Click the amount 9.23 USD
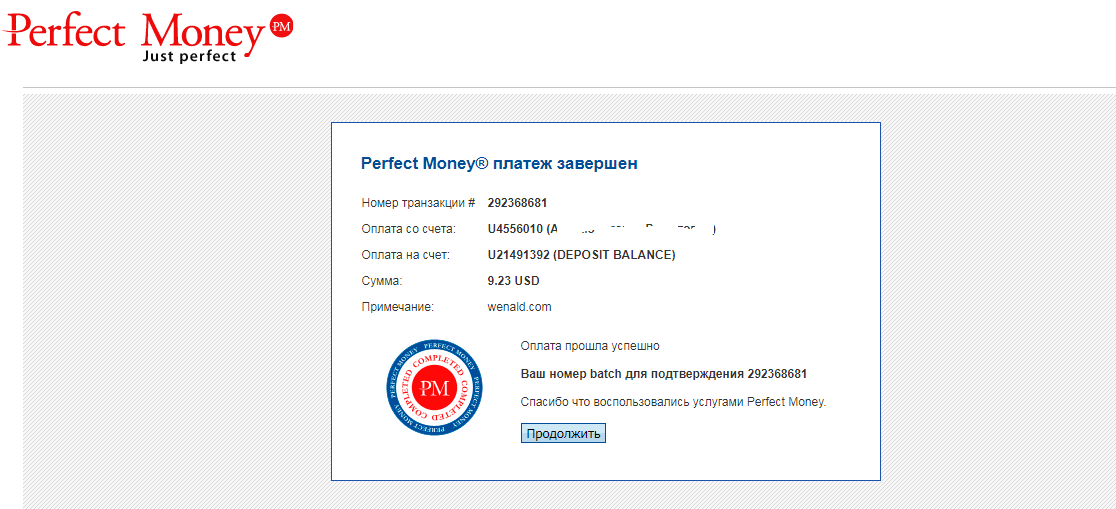 pos(513,281)
